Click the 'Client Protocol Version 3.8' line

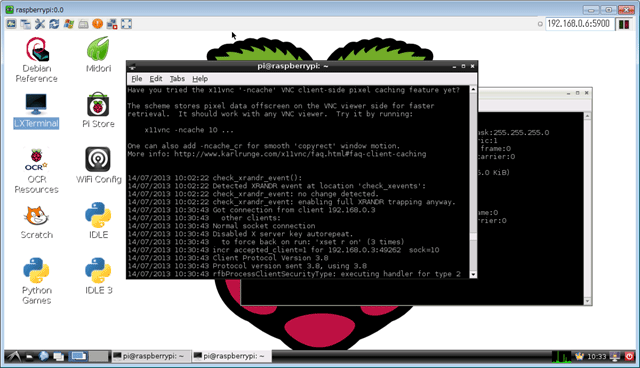tap(270, 258)
